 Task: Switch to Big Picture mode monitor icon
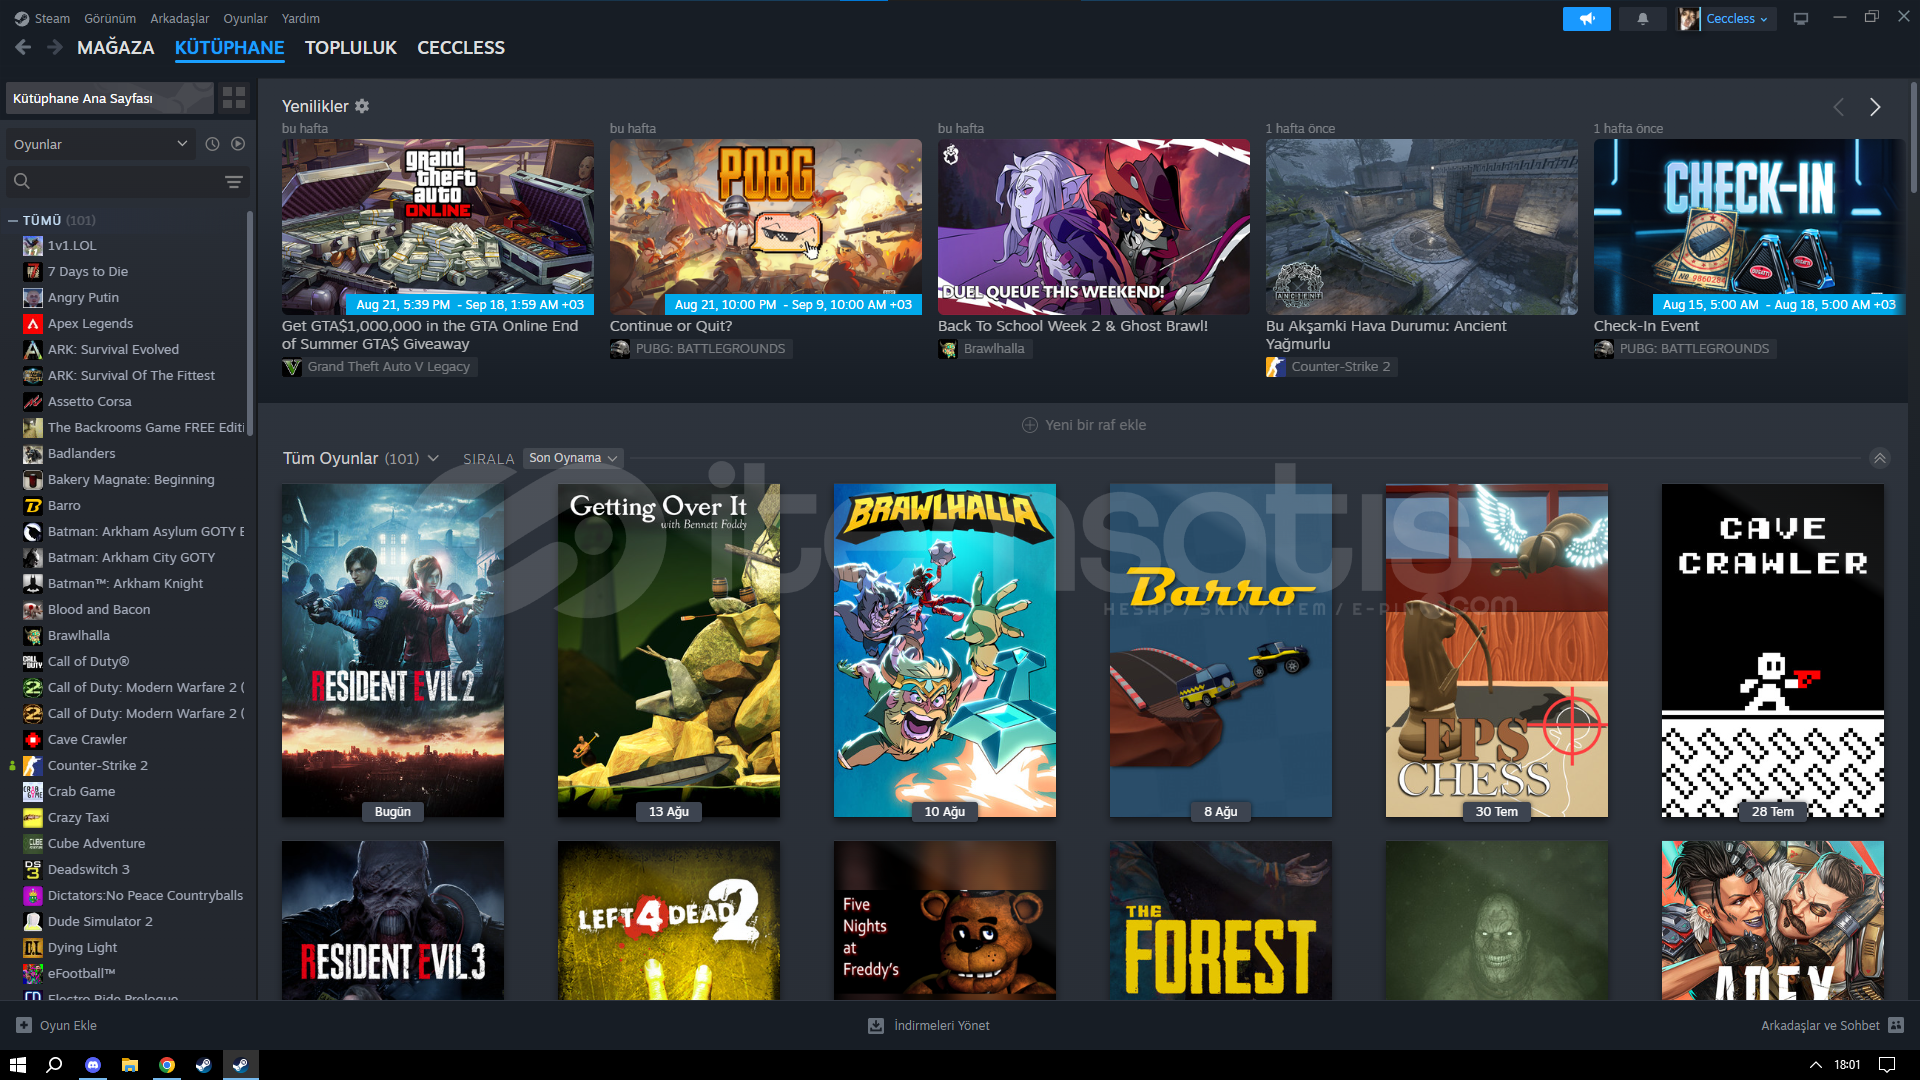pyautogui.click(x=1801, y=18)
